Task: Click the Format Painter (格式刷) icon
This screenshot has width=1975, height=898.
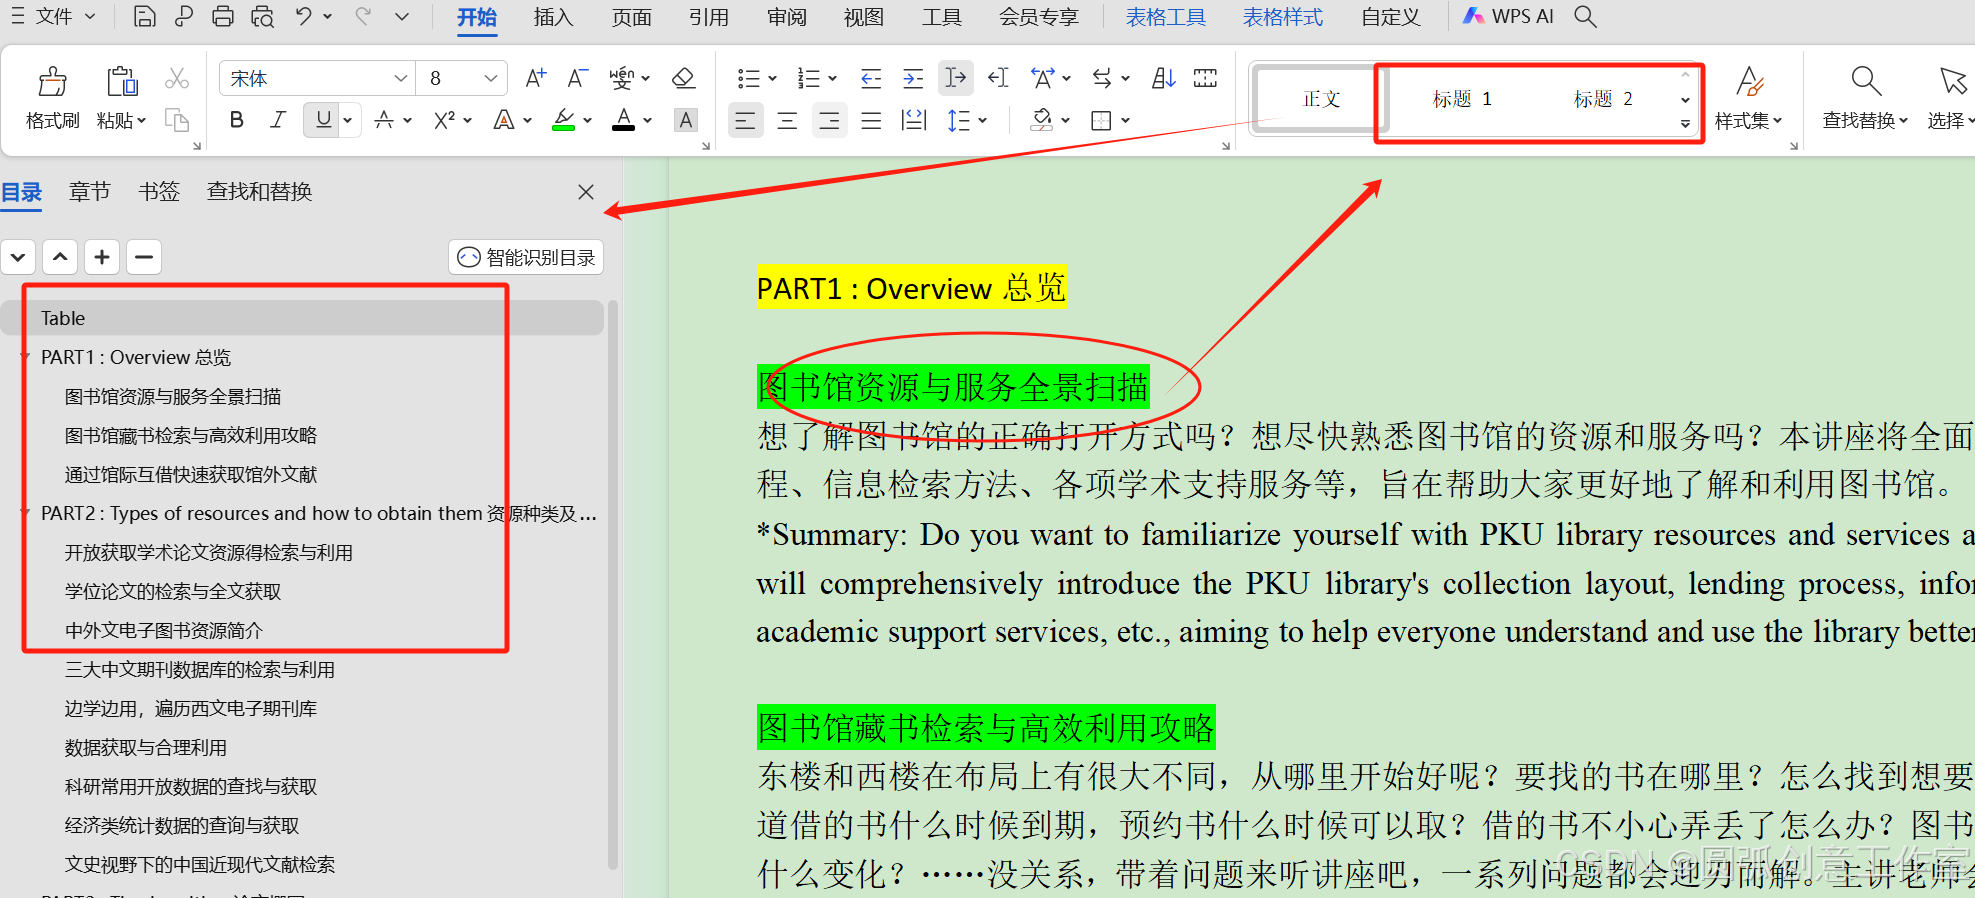Action: (52, 81)
